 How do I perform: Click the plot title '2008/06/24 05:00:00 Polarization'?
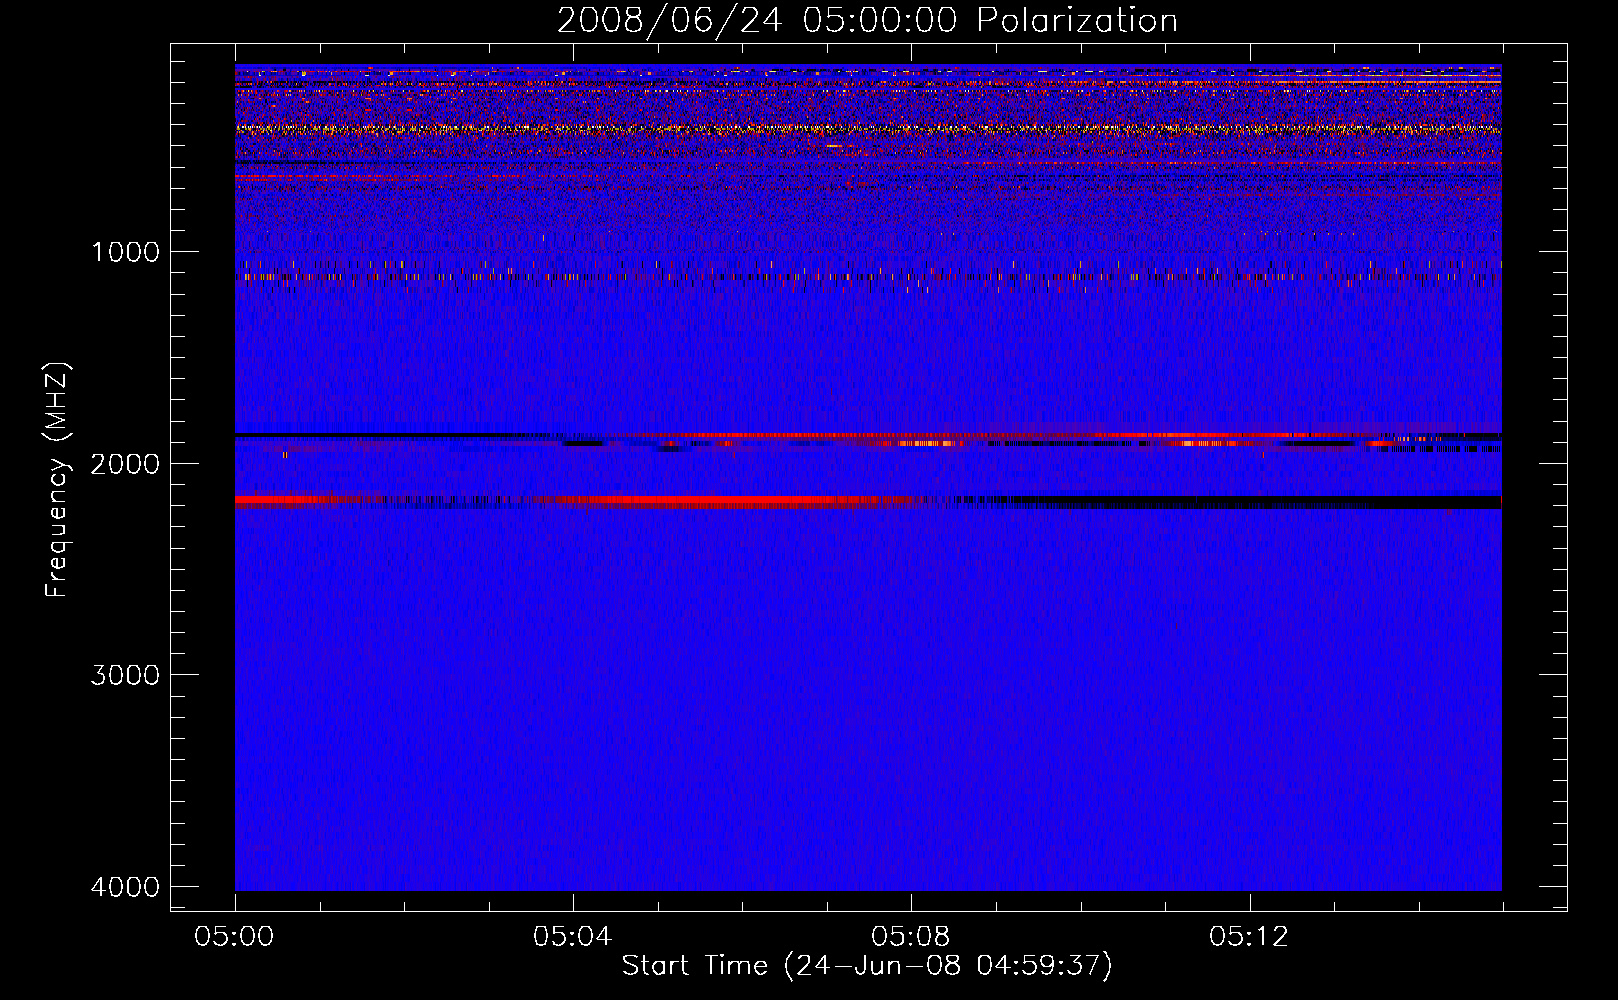tap(867, 20)
